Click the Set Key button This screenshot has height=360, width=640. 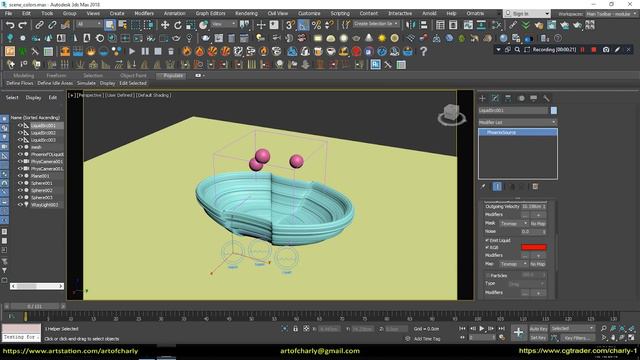coord(538,338)
